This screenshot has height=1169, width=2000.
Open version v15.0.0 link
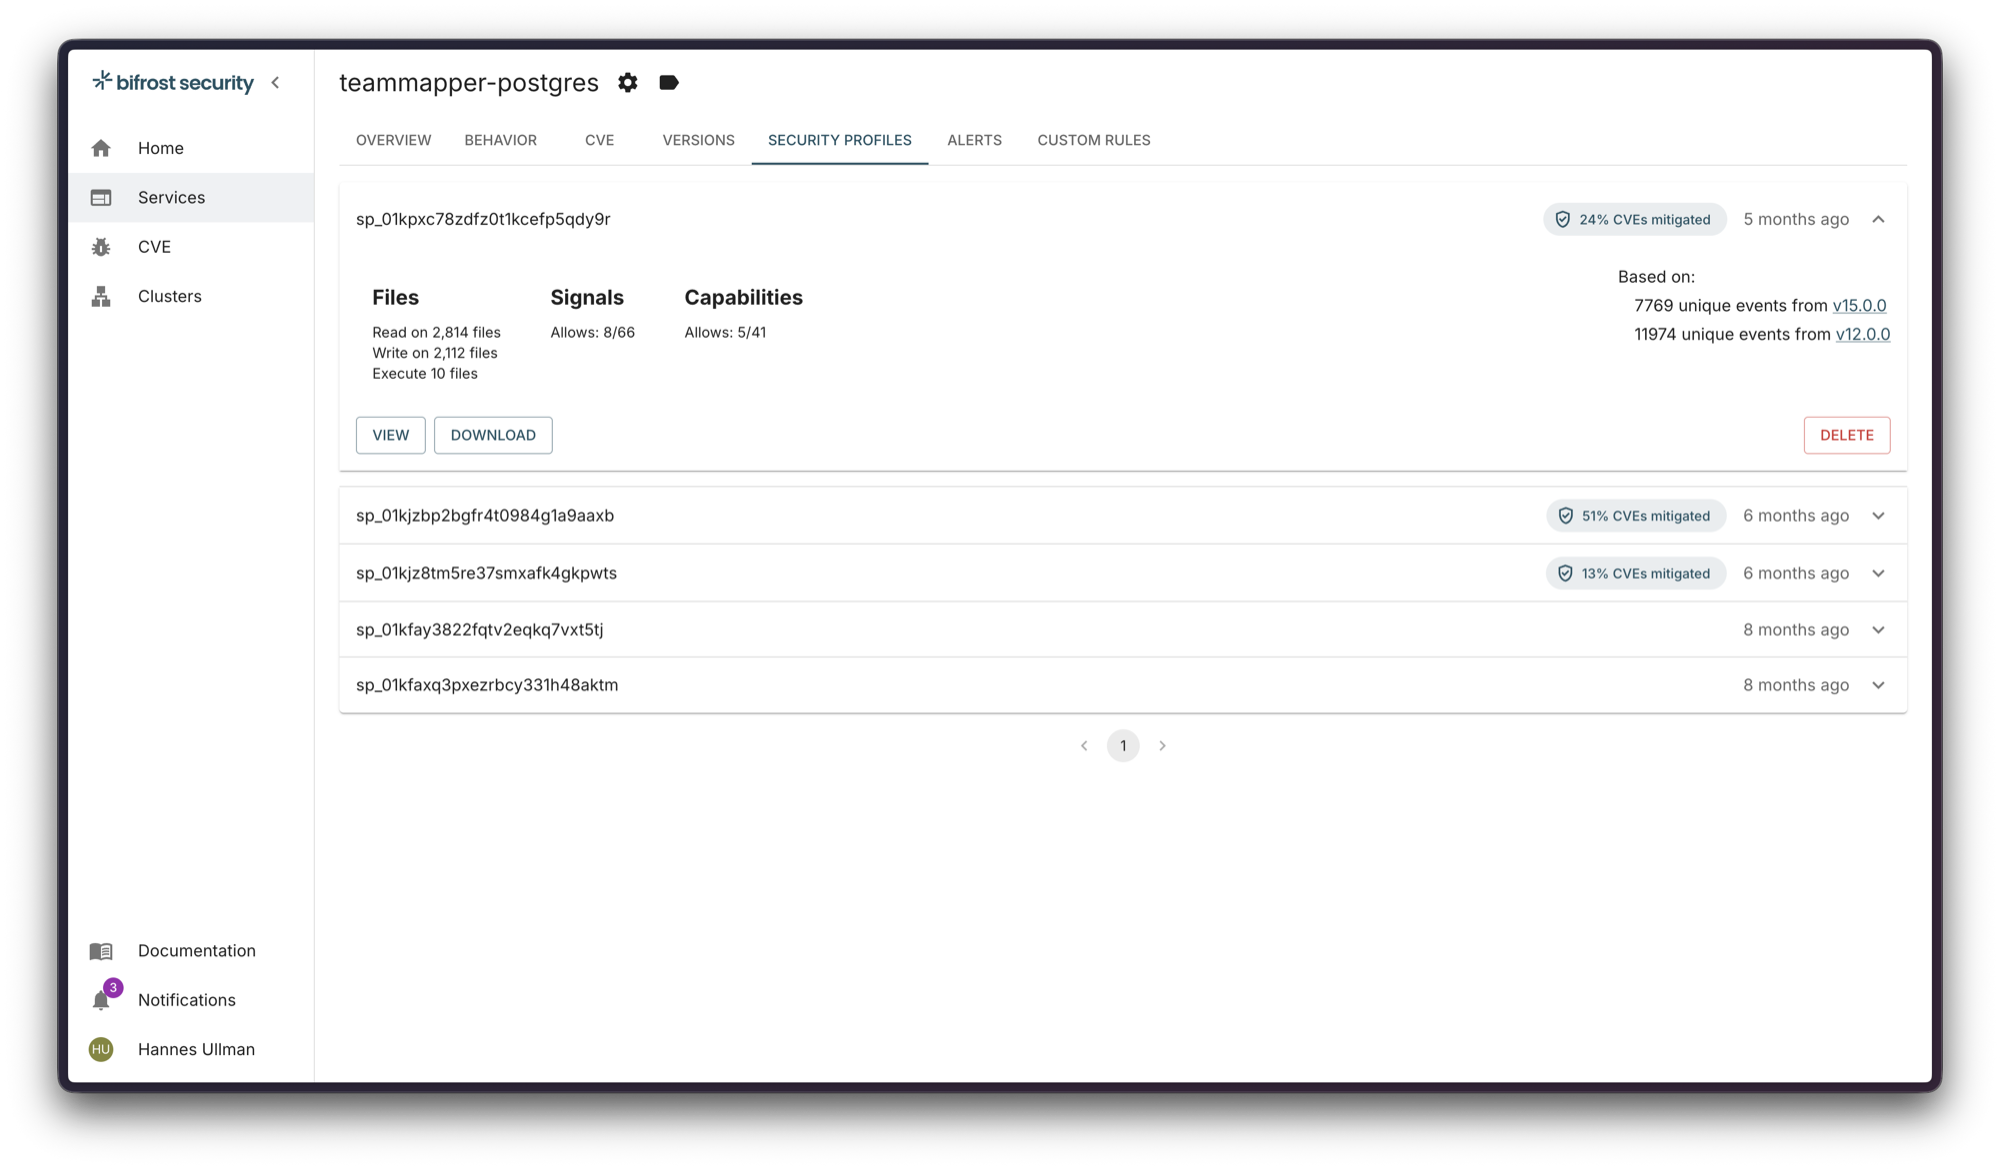(x=1860, y=306)
